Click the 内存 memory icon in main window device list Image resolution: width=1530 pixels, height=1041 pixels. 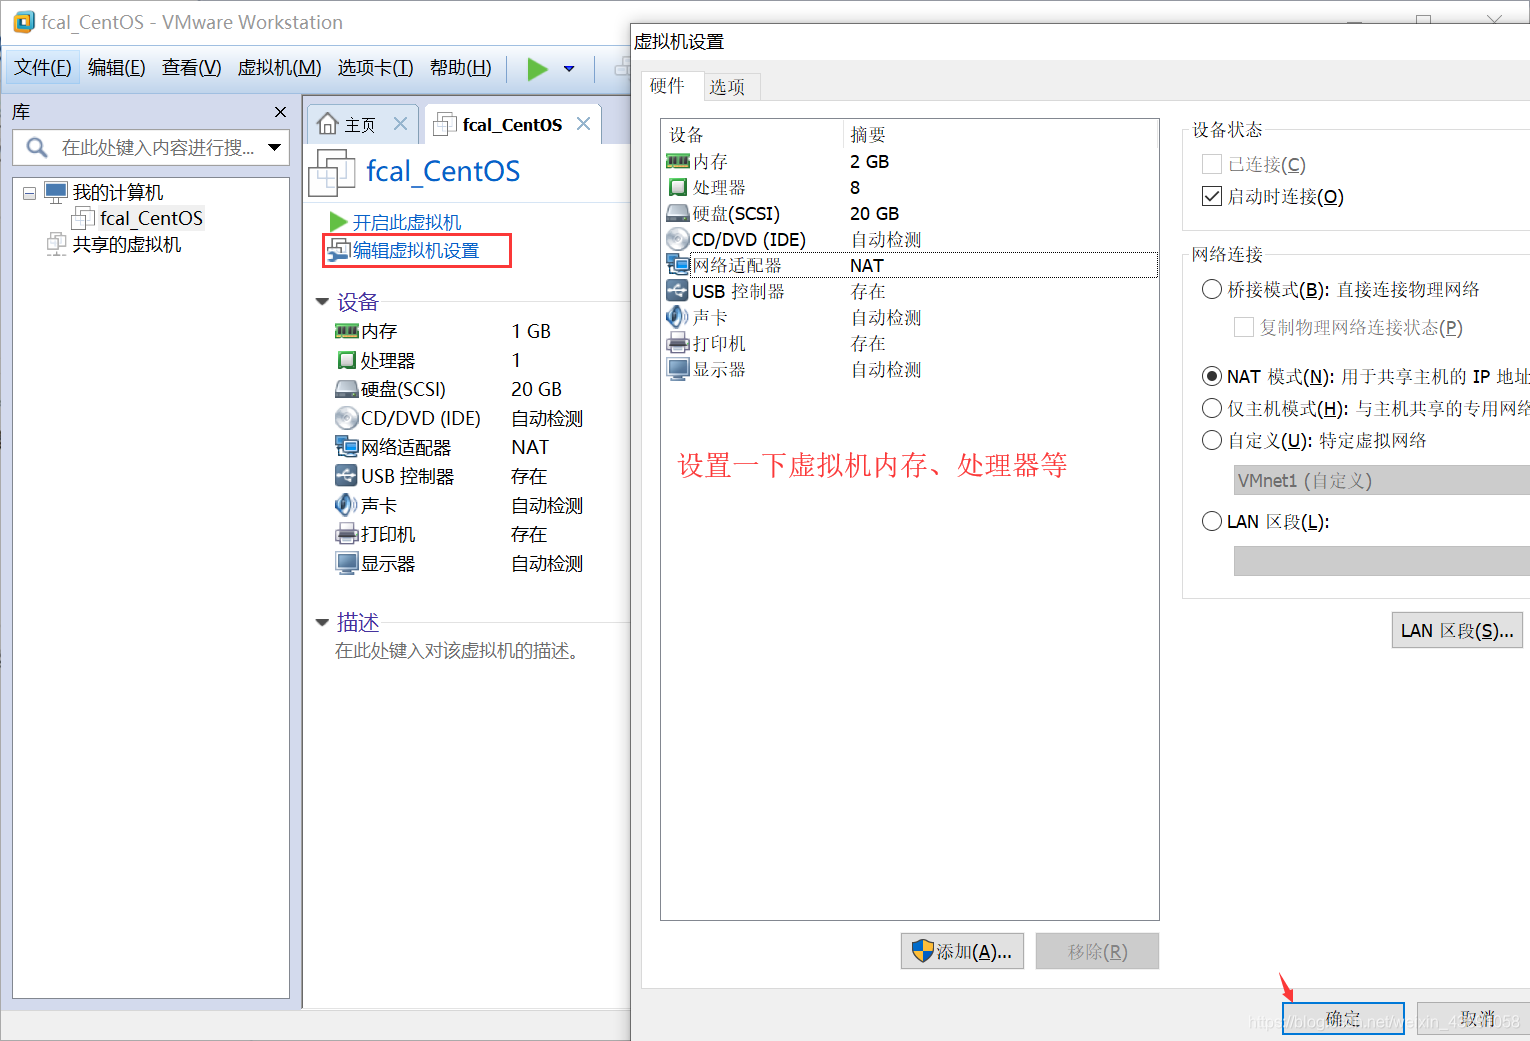coord(347,331)
